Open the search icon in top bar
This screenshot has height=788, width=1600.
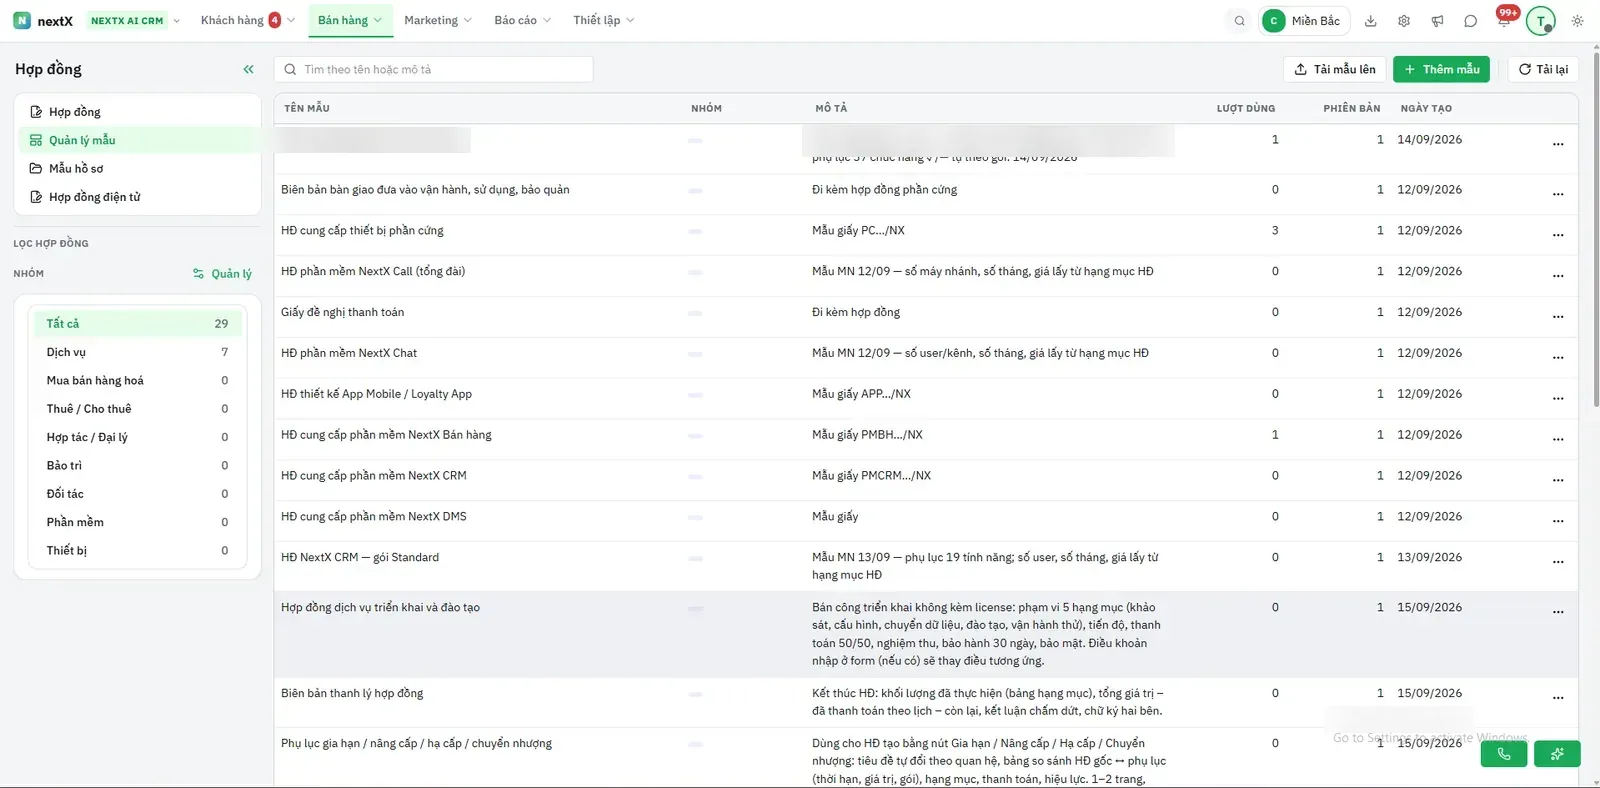click(1240, 21)
